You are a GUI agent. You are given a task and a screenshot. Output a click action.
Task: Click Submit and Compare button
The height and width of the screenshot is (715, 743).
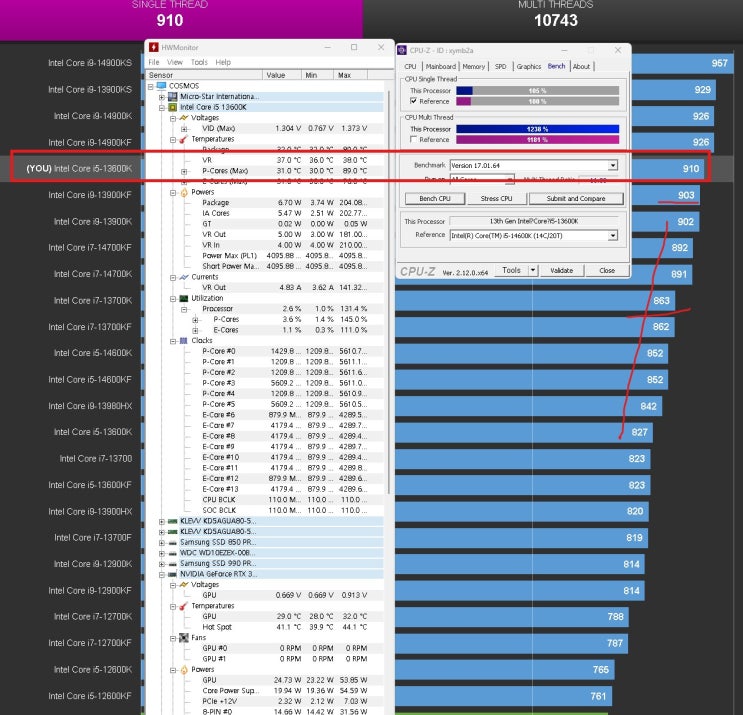pos(576,199)
